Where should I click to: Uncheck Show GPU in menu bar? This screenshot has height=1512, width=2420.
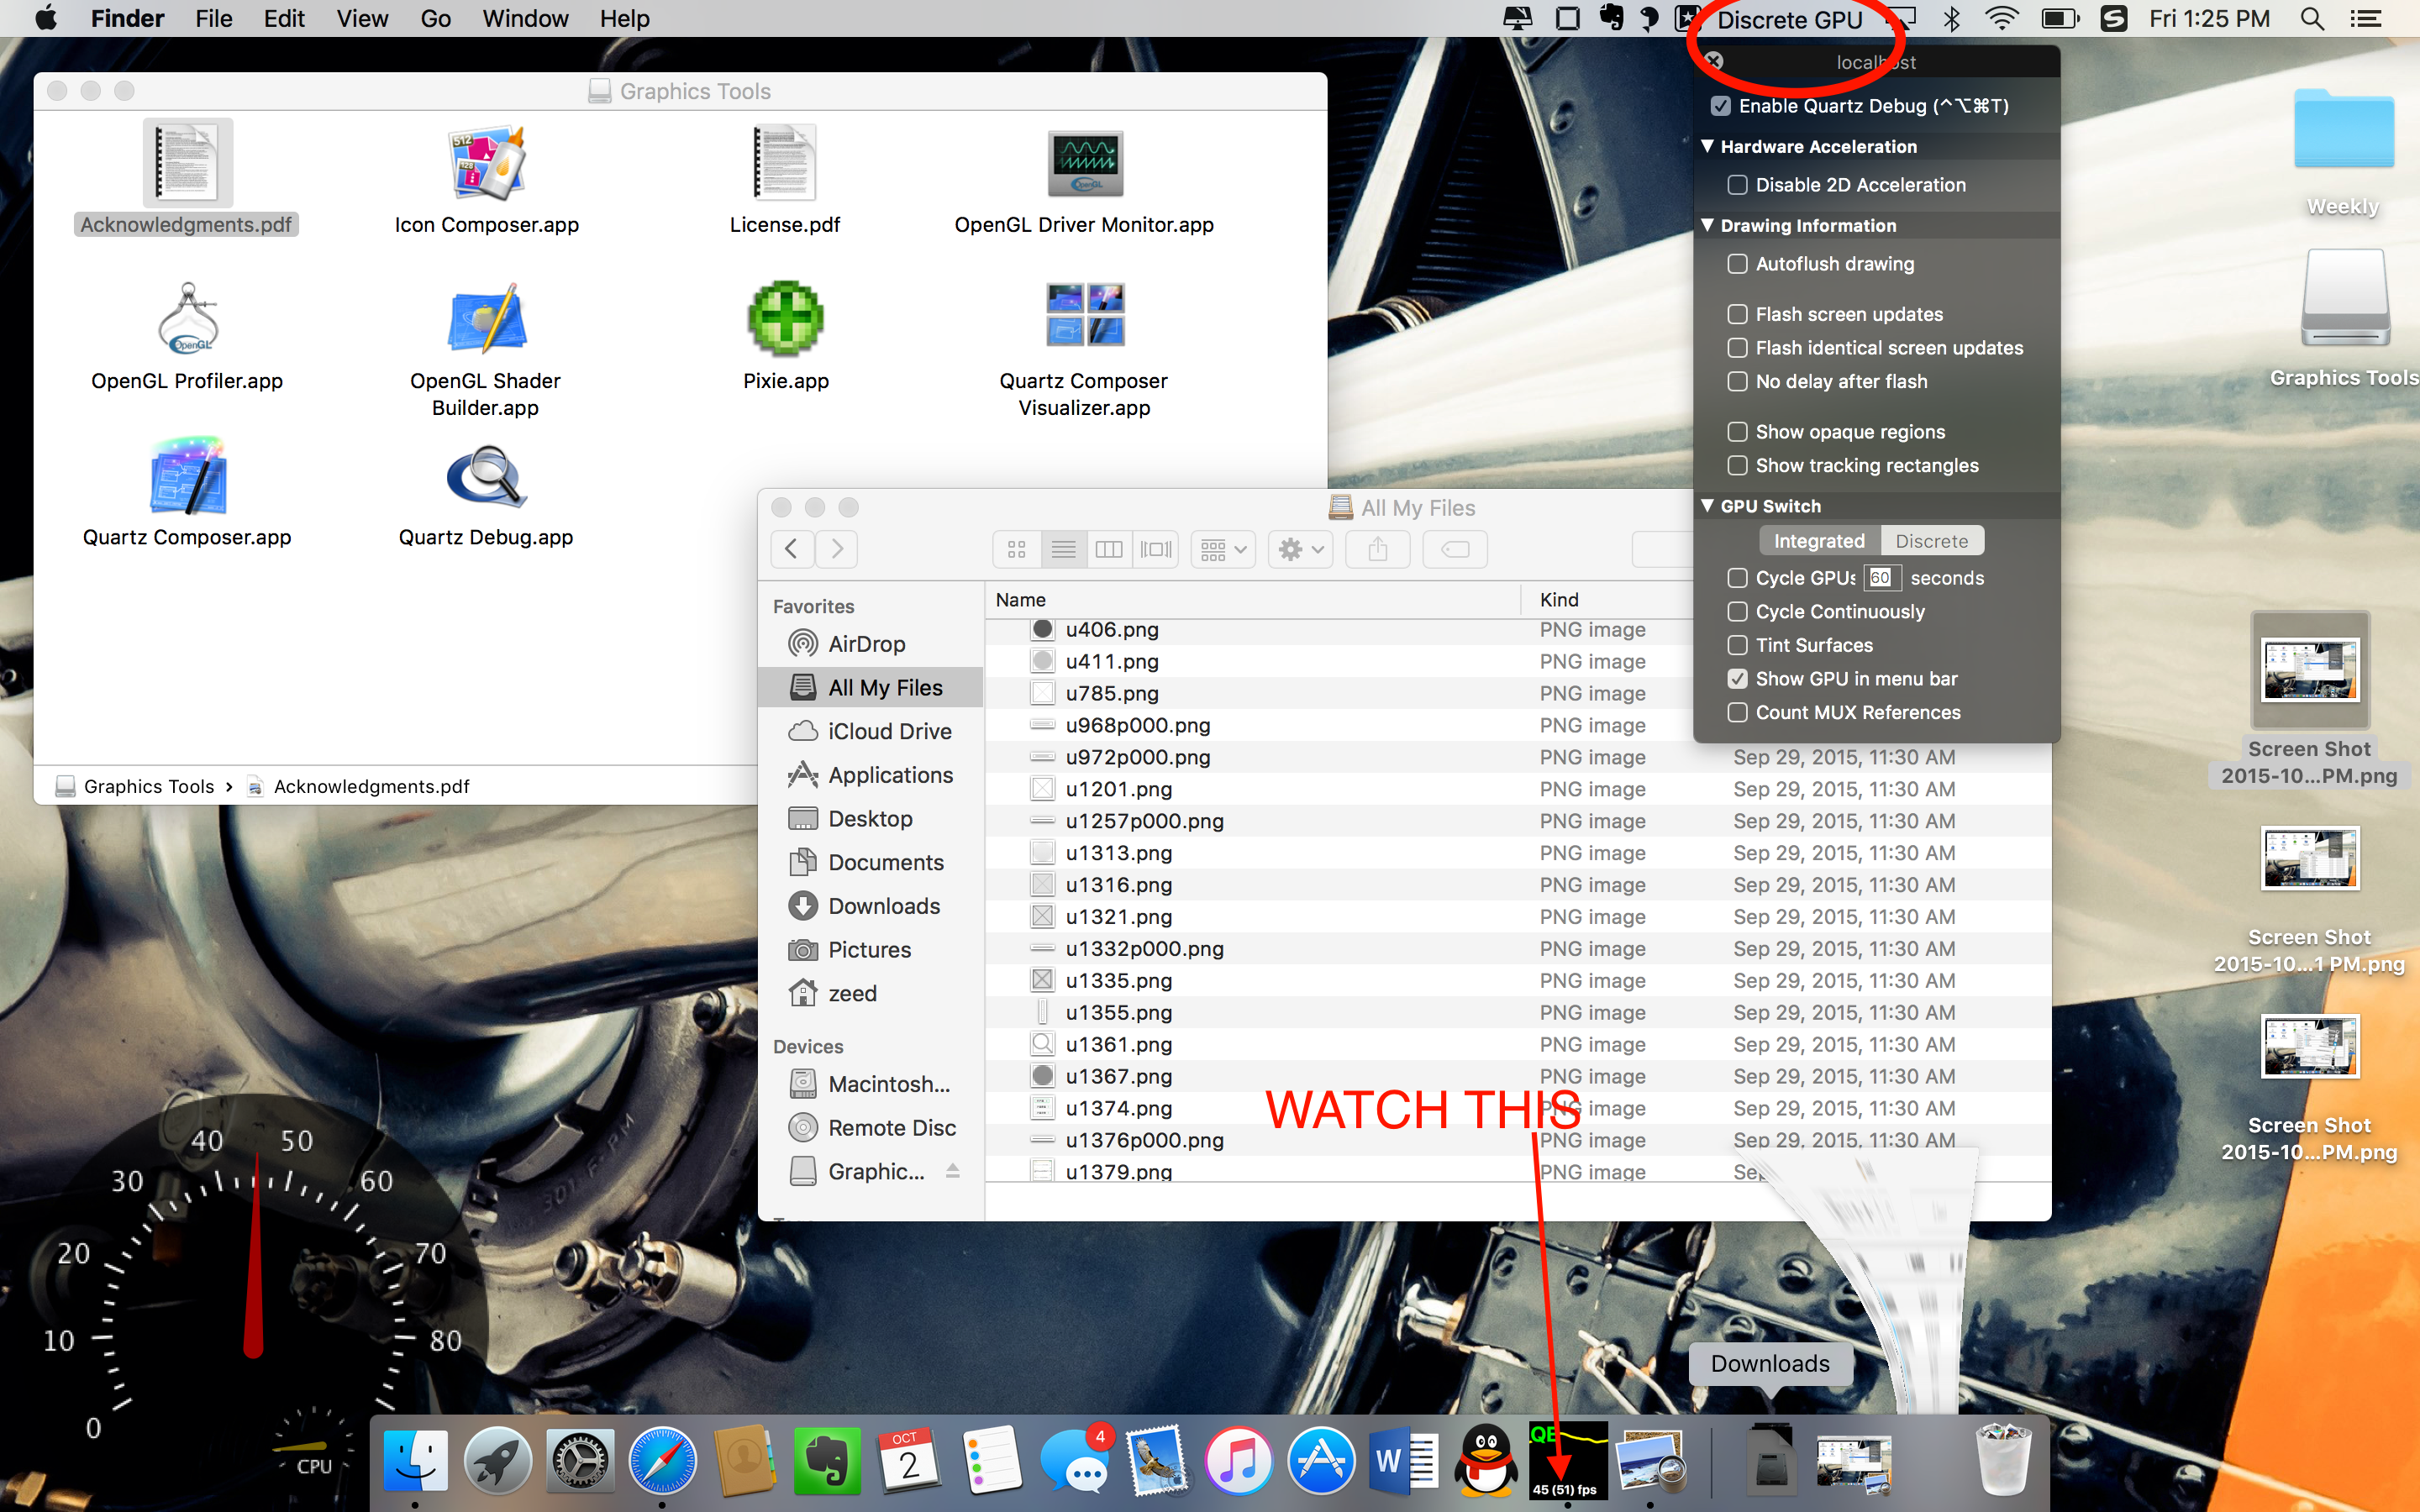tap(1738, 679)
